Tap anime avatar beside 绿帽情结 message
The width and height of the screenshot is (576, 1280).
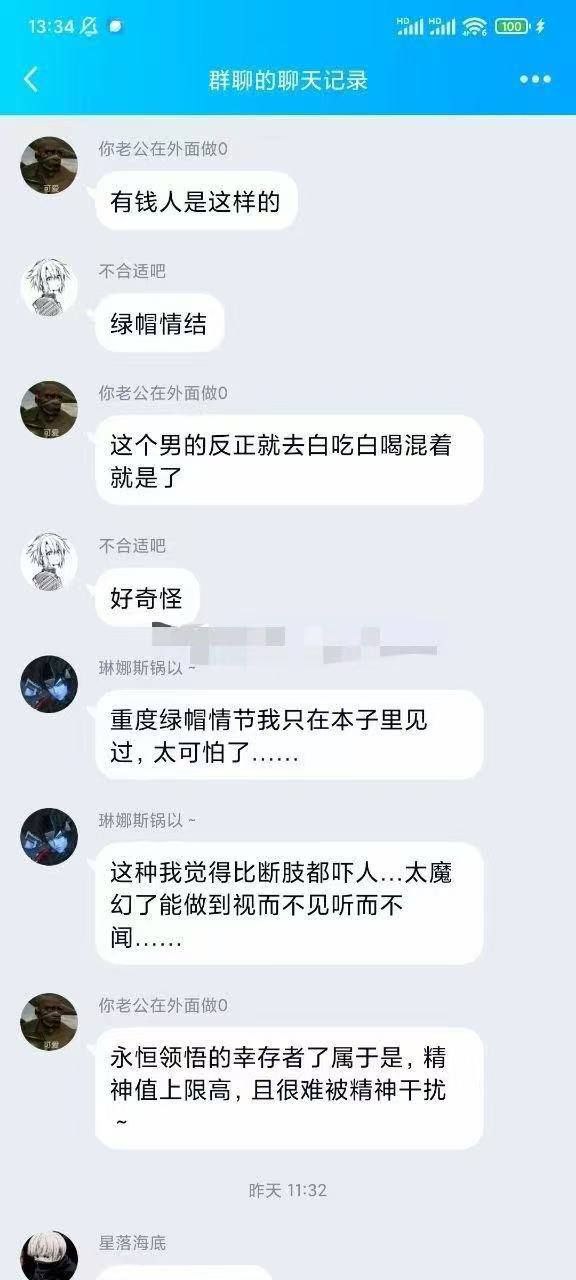[49, 288]
